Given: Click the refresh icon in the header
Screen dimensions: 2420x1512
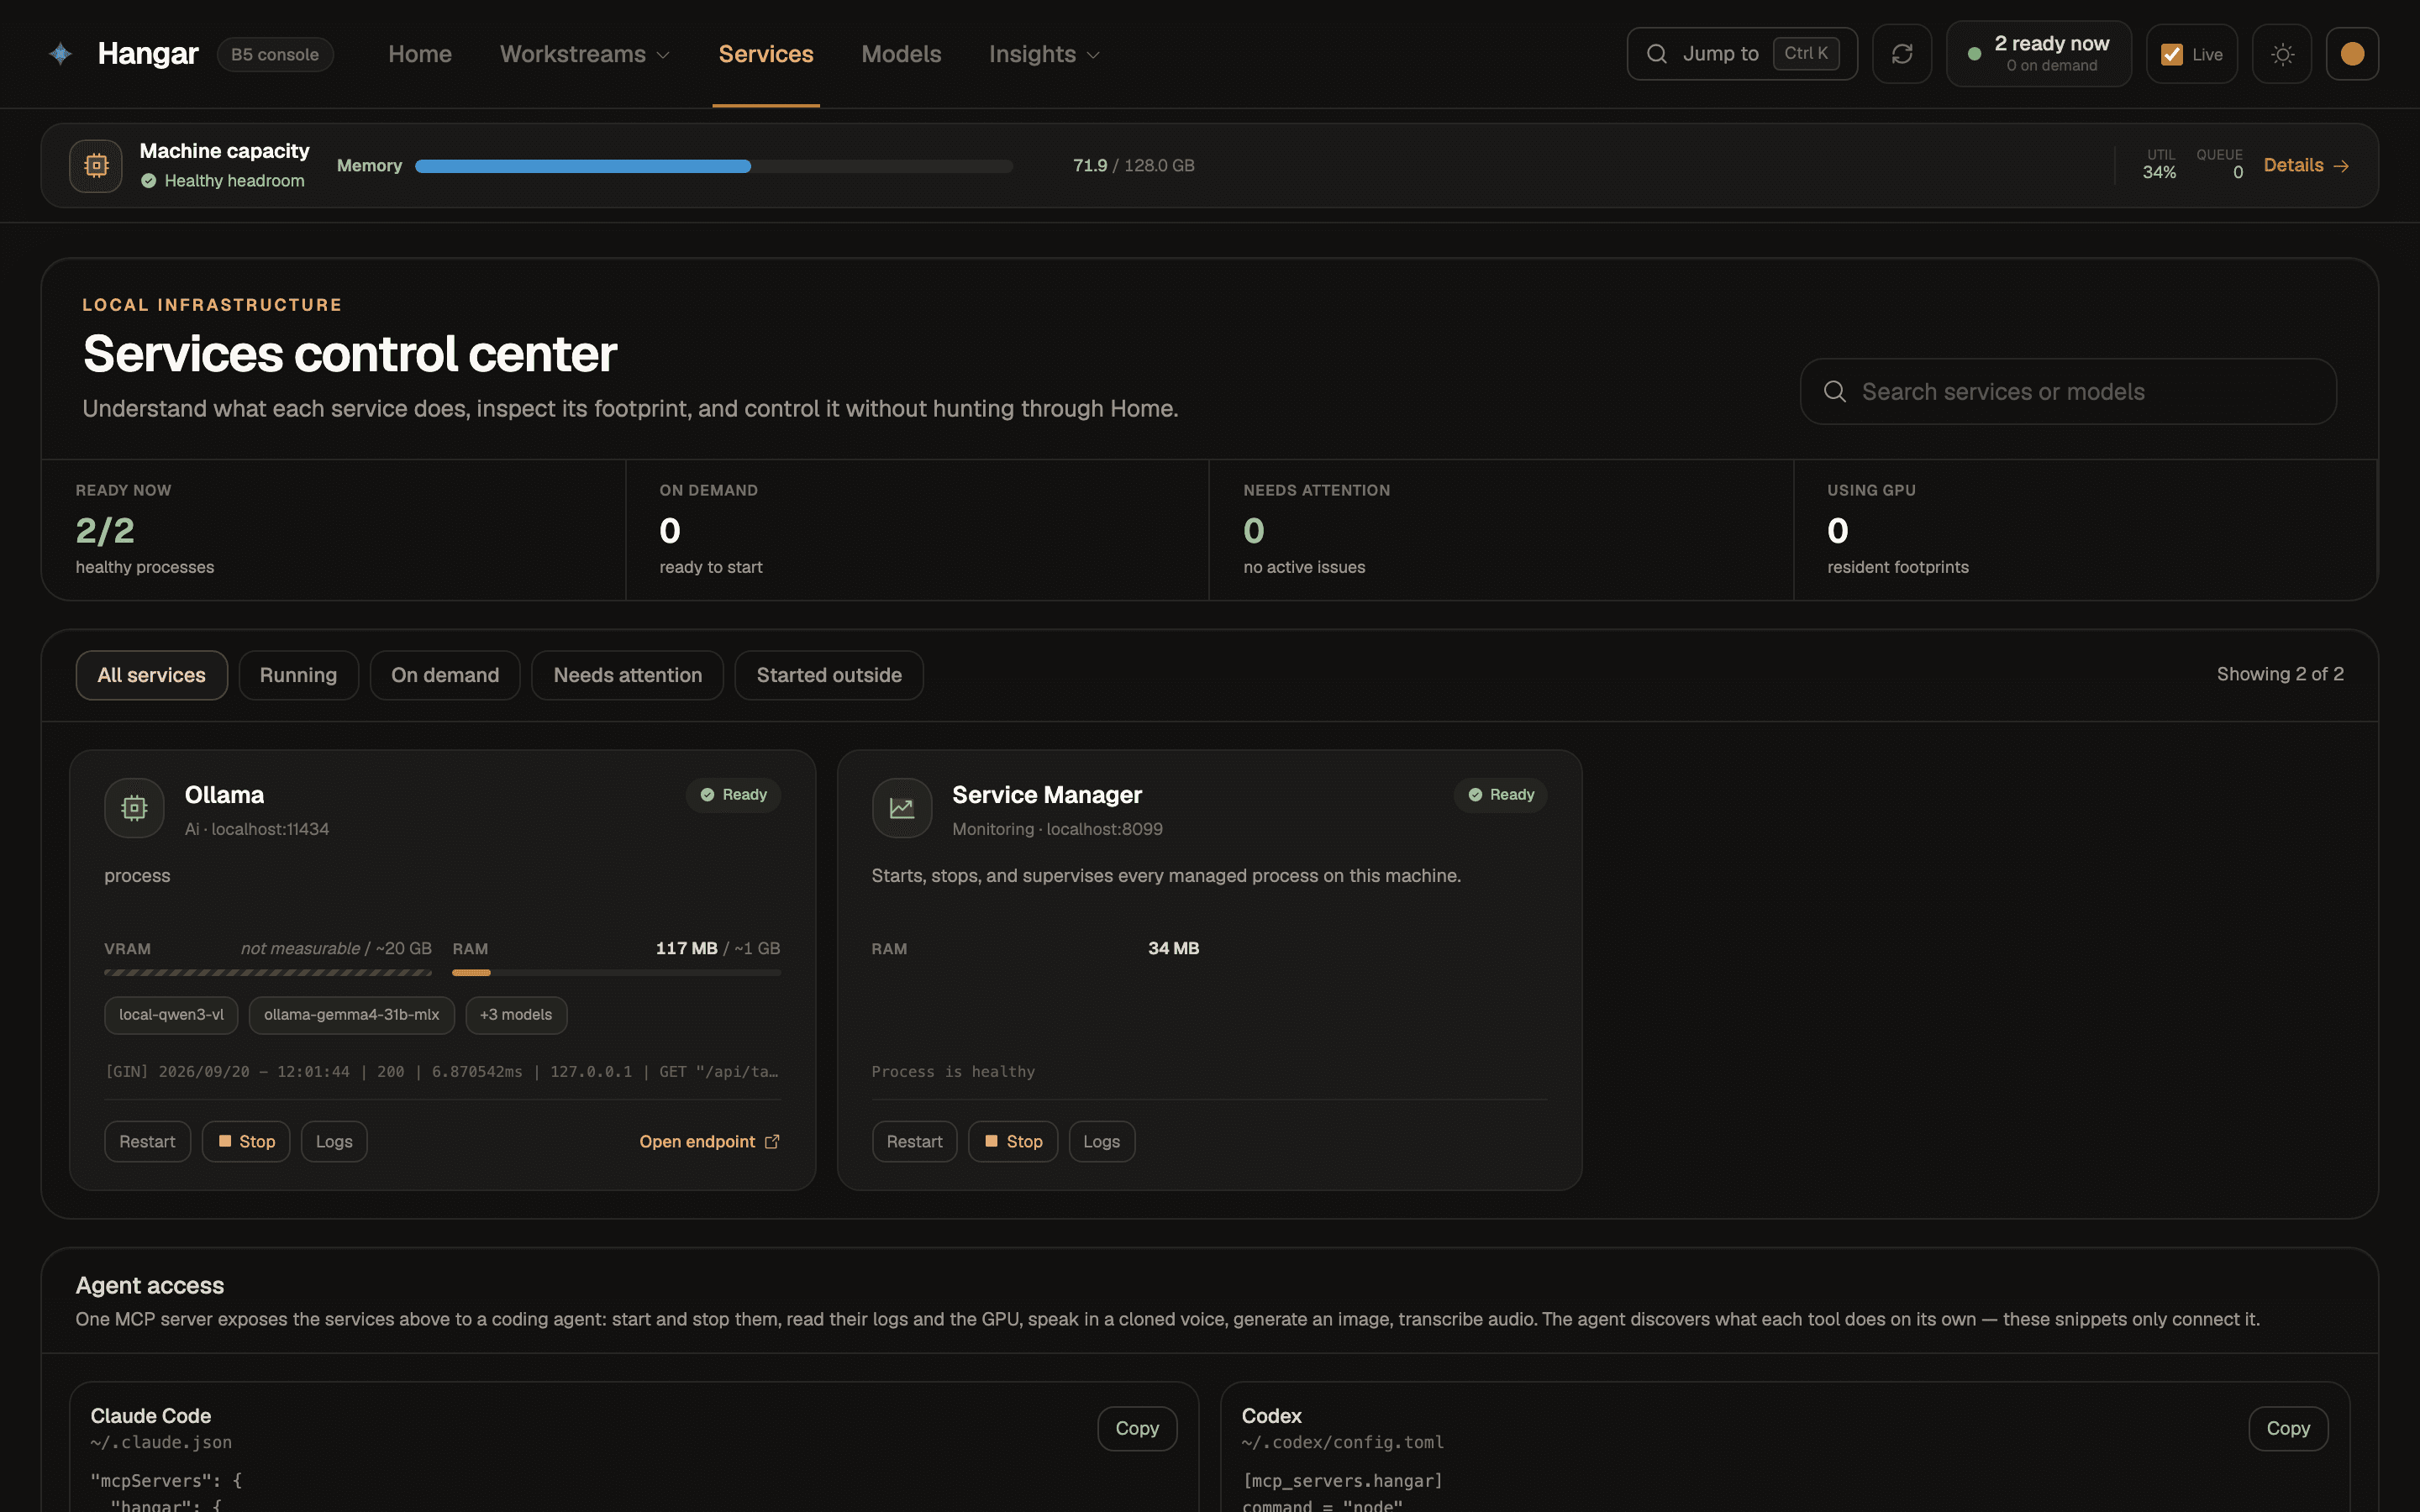Looking at the screenshot, I should click(x=1902, y=54).
